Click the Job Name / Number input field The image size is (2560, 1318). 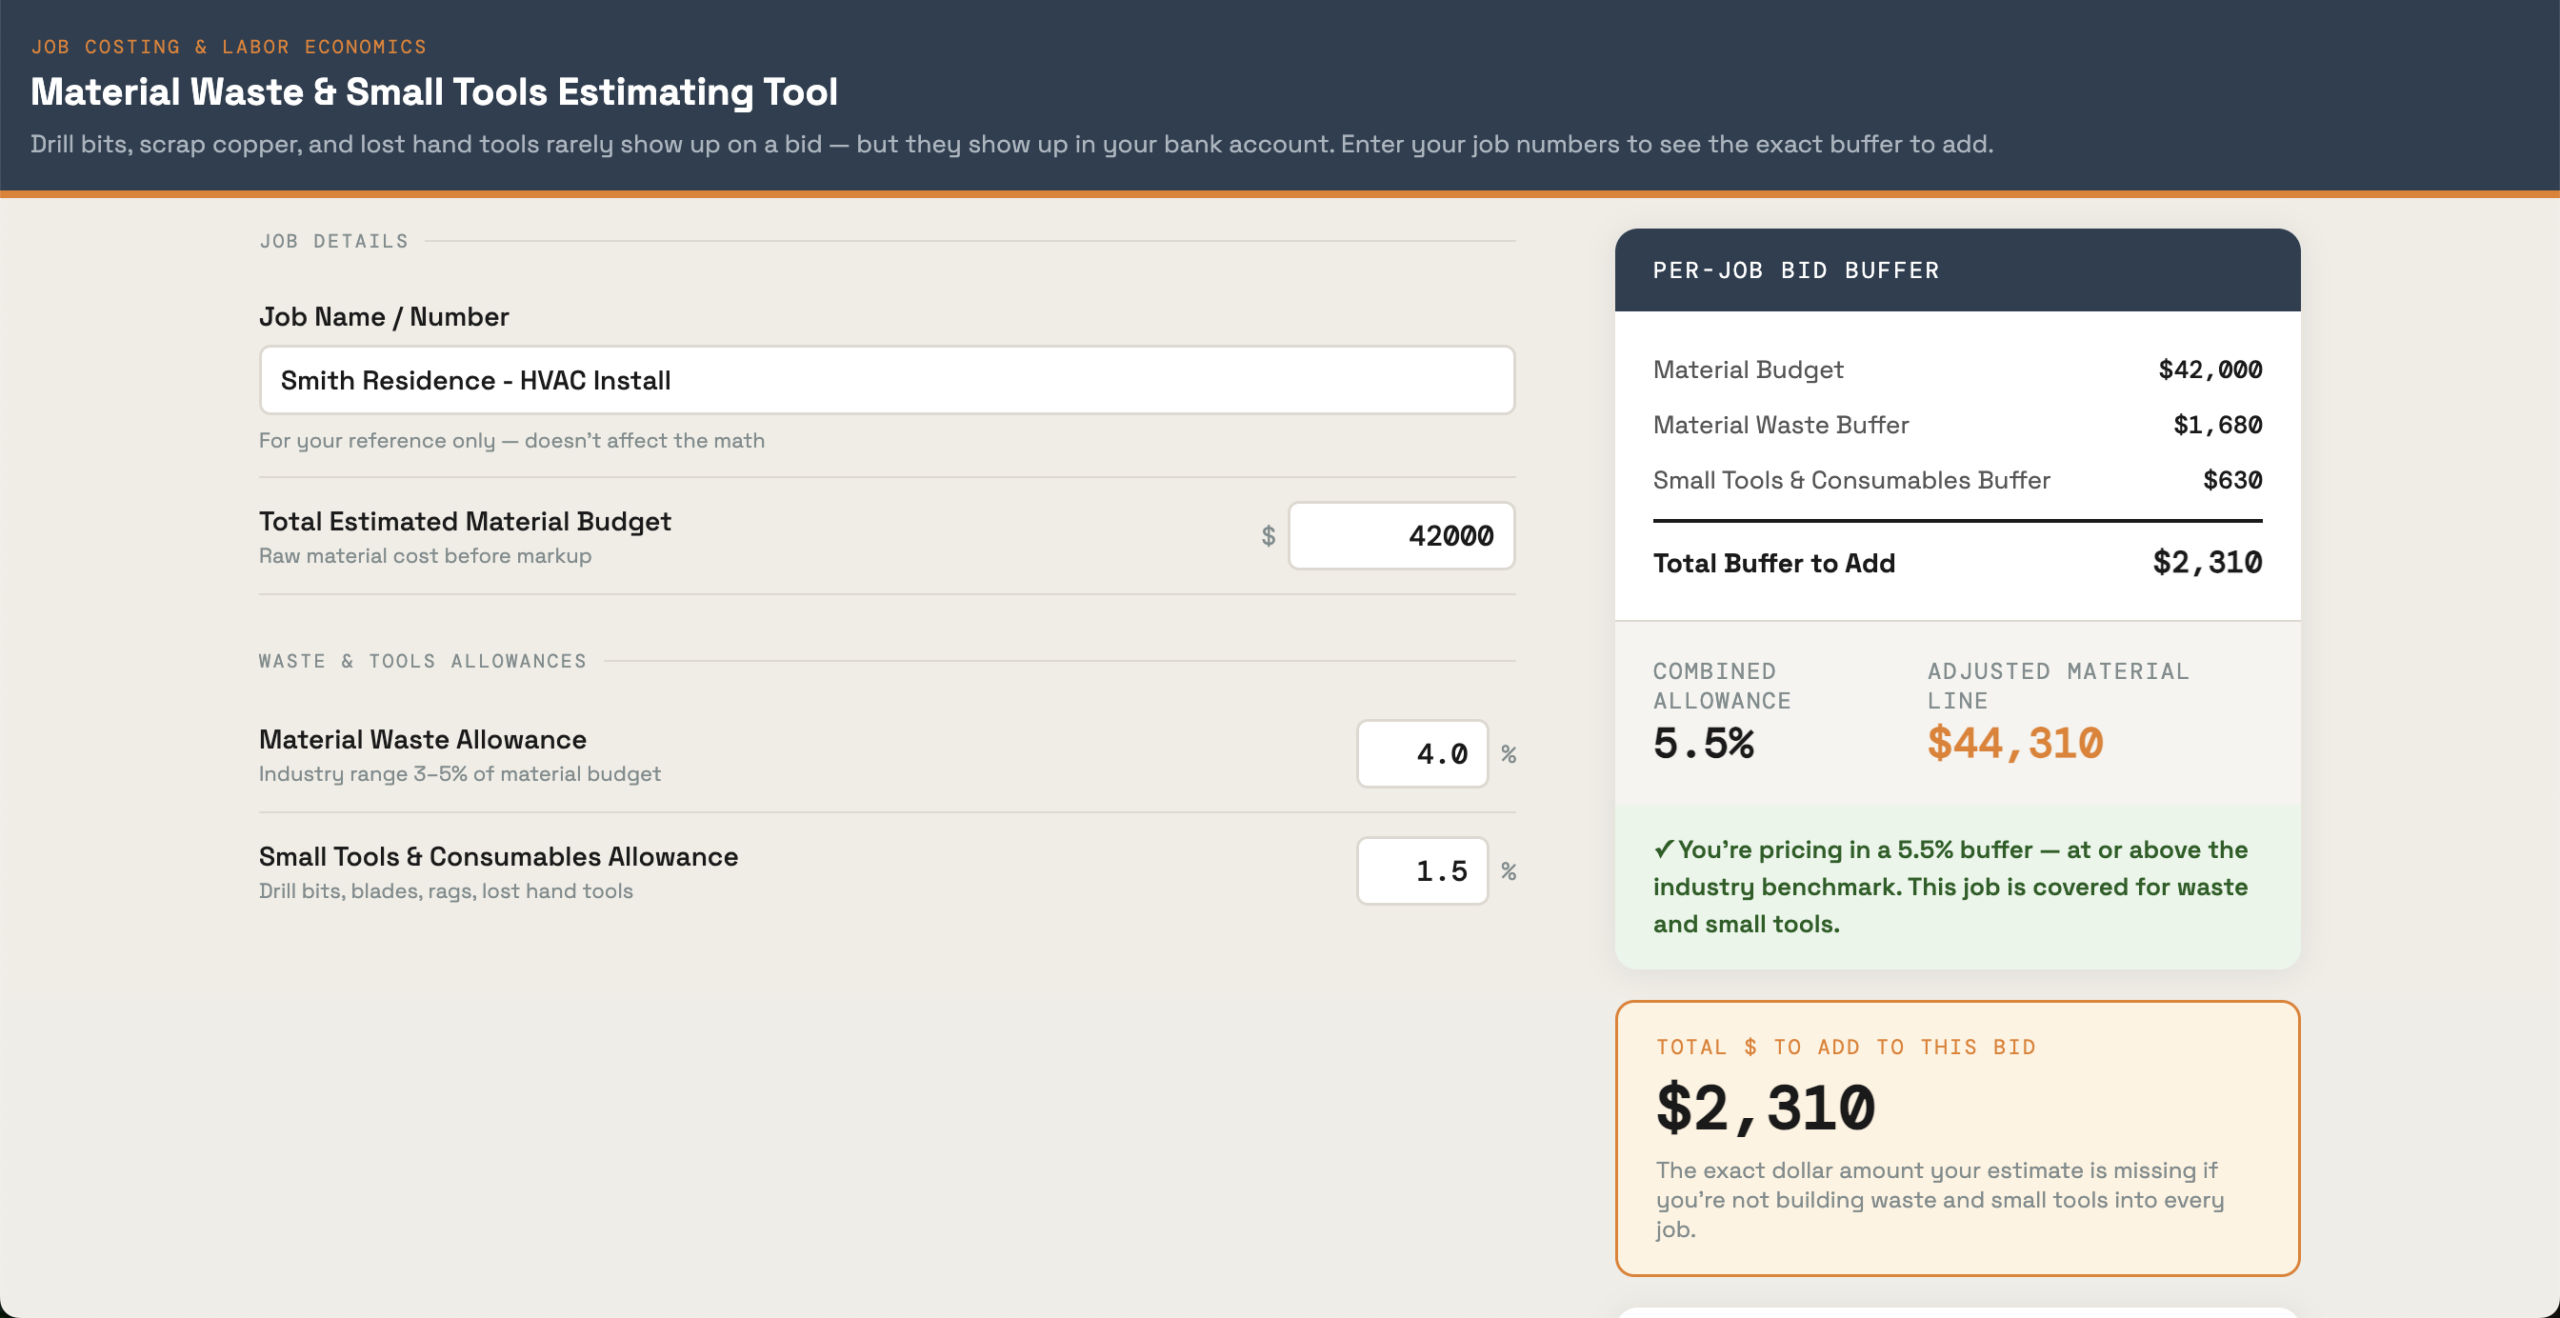tap(887, 380)
